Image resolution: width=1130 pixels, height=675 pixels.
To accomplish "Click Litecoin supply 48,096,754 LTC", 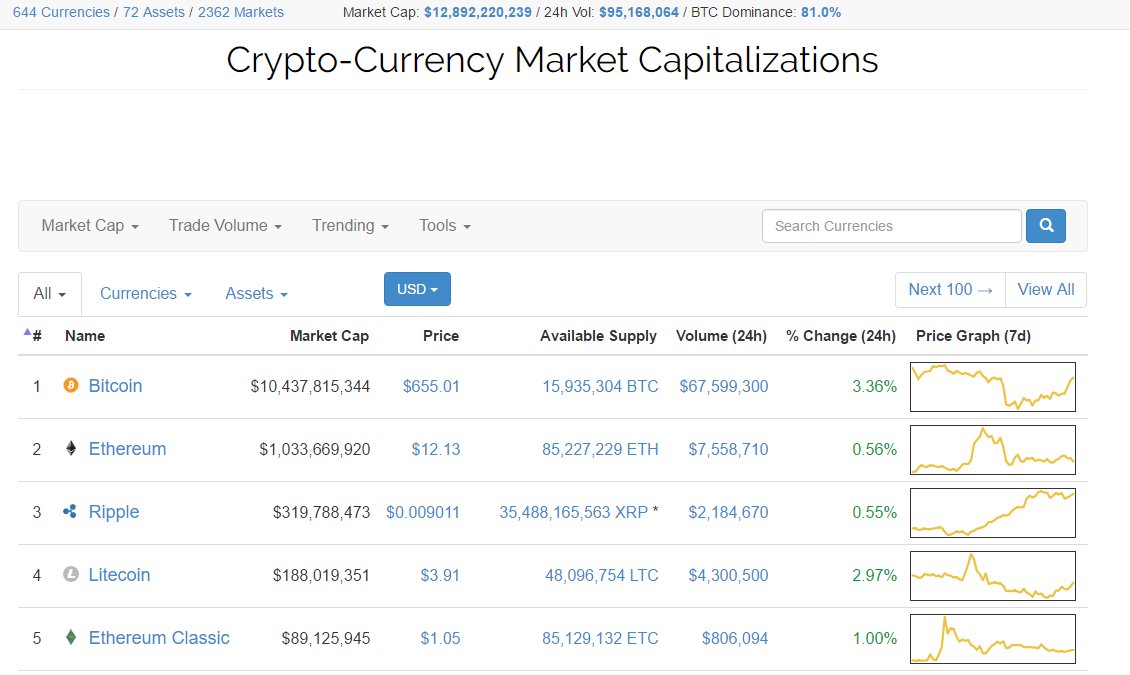I will [x=602, y=576].
